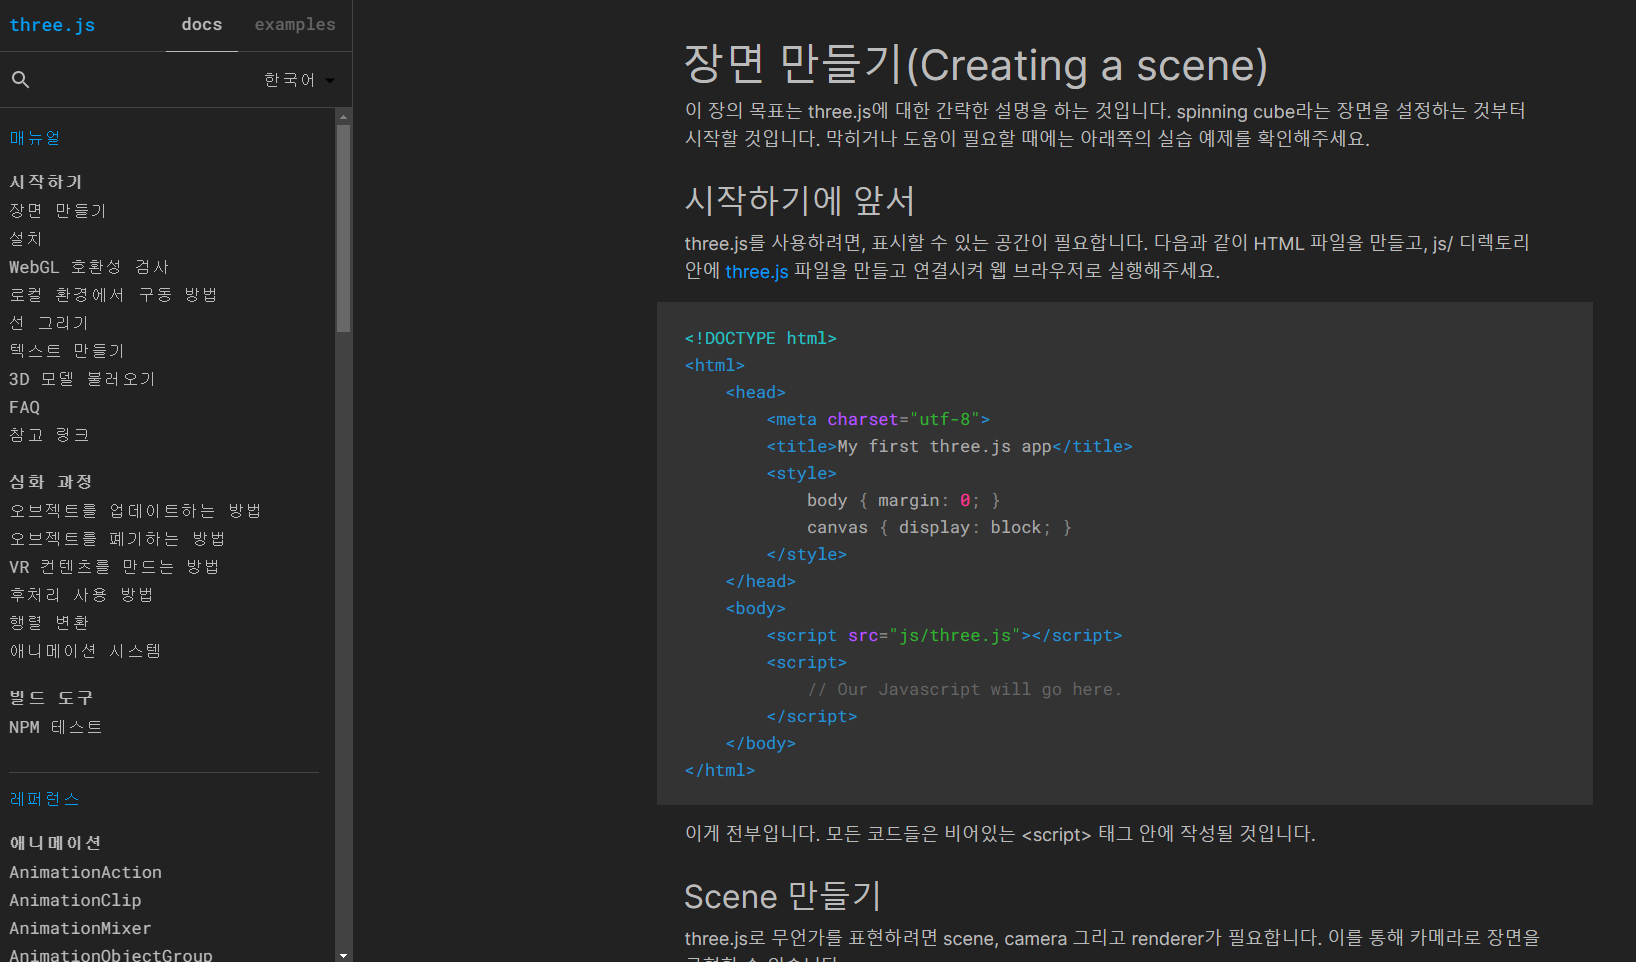Click the Javascript comment code line
The height and width of the screenshot is (962, 1636).
(965, 690)
